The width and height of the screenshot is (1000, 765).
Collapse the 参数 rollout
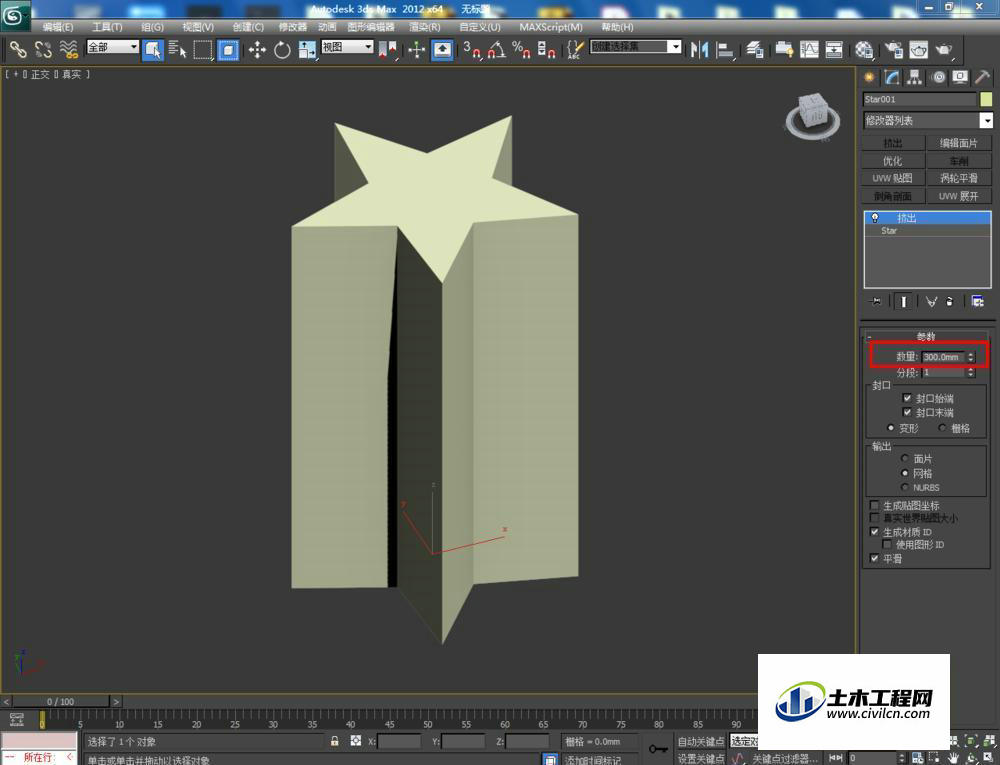tap(926, 336)
